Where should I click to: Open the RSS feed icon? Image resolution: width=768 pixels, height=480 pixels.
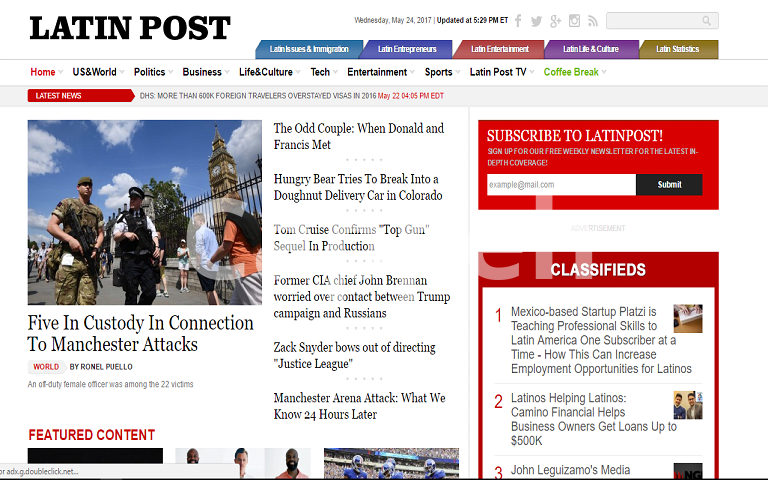click(x=593, y=21)
